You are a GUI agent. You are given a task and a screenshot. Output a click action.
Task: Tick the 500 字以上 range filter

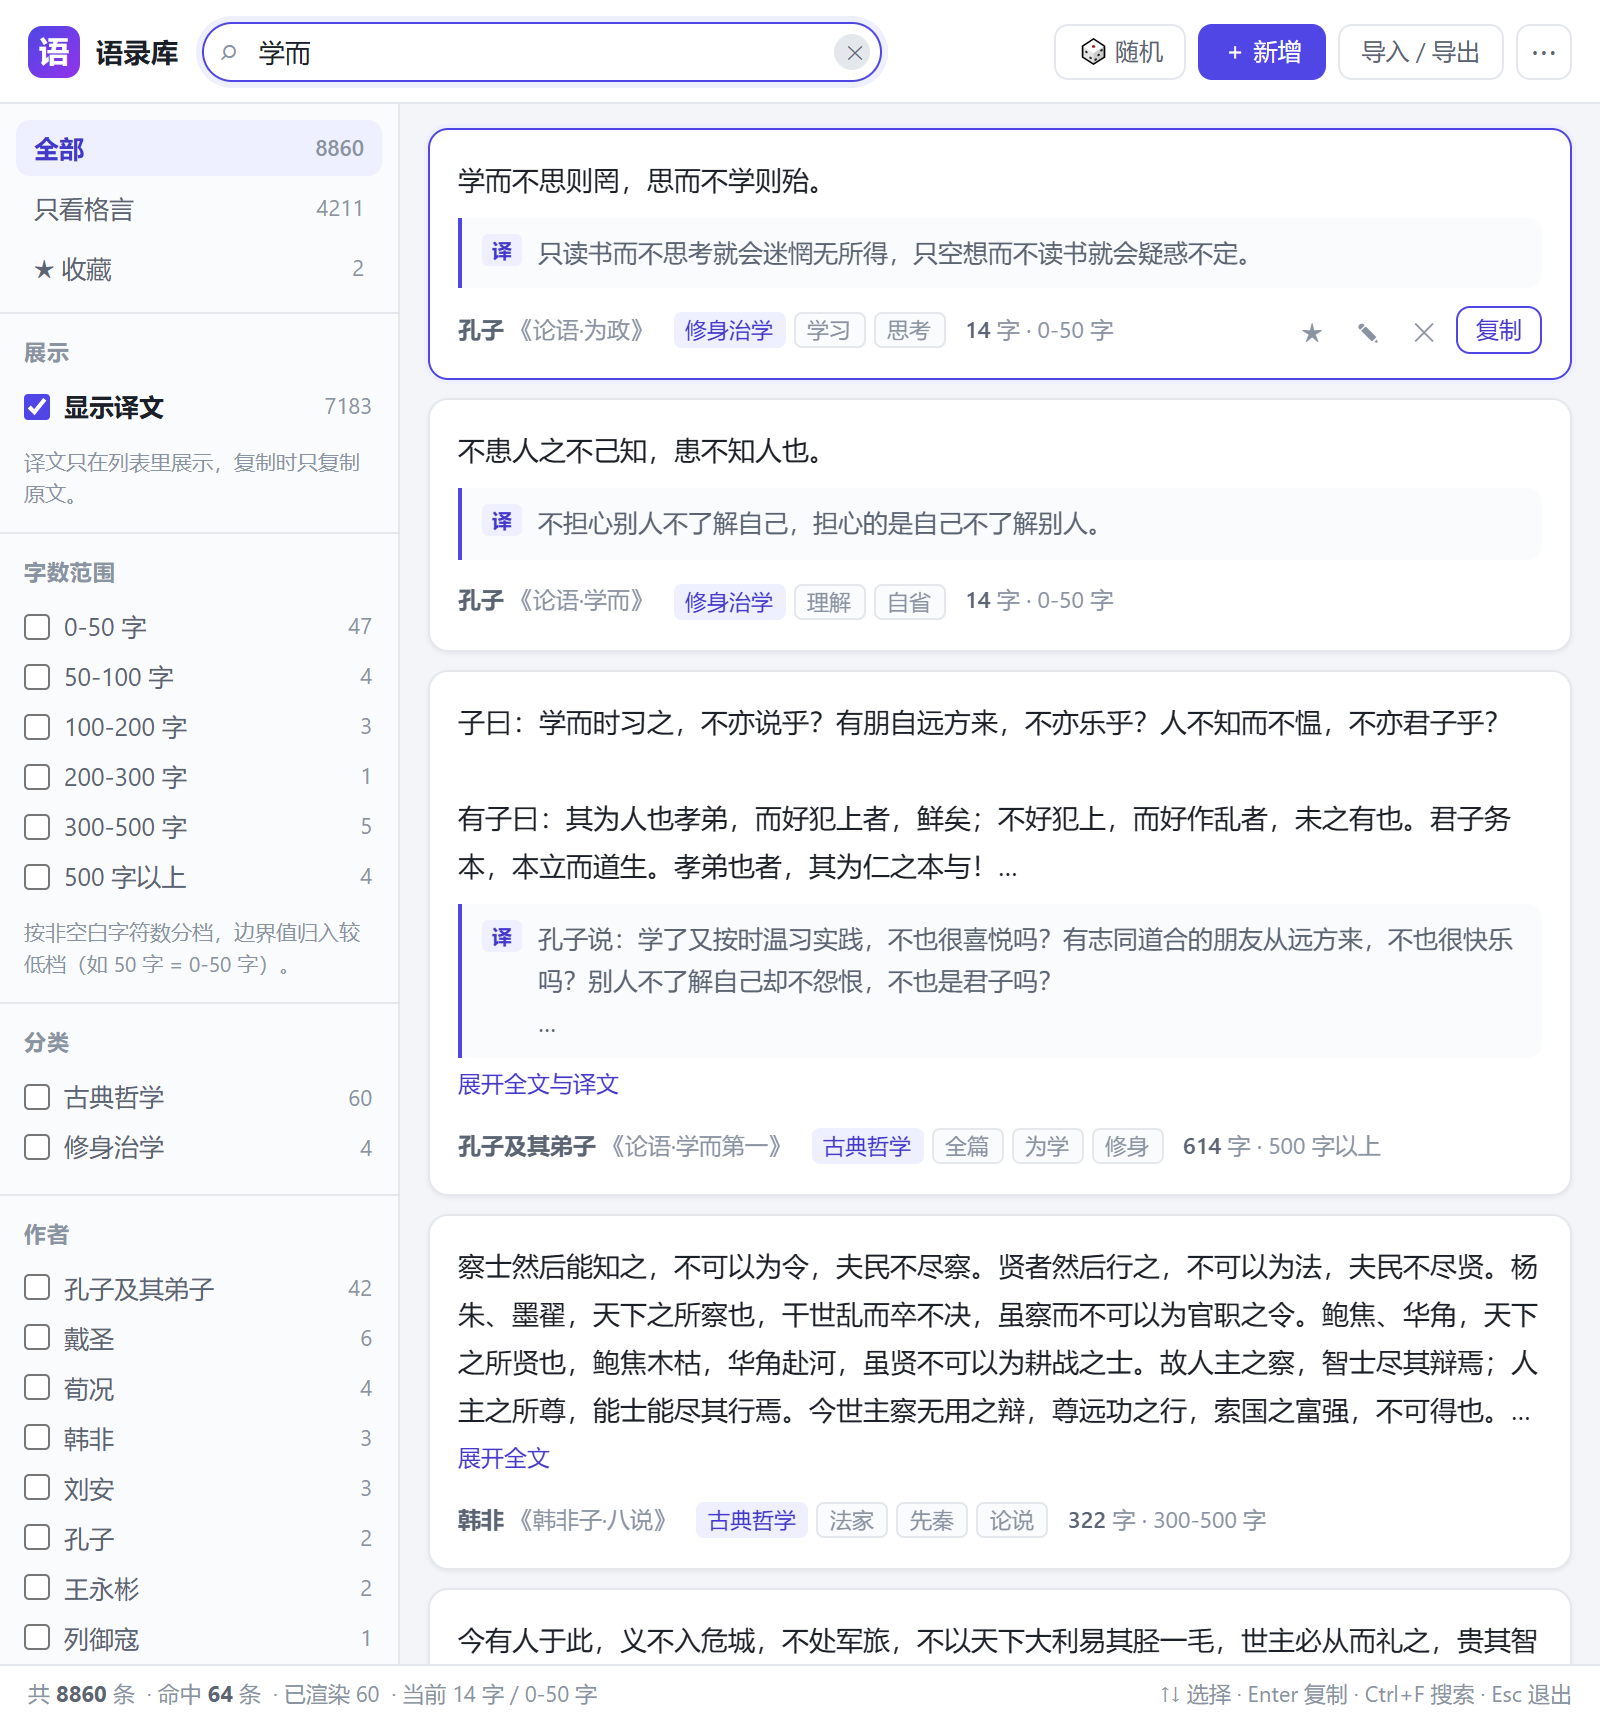[x=37, y=877]
